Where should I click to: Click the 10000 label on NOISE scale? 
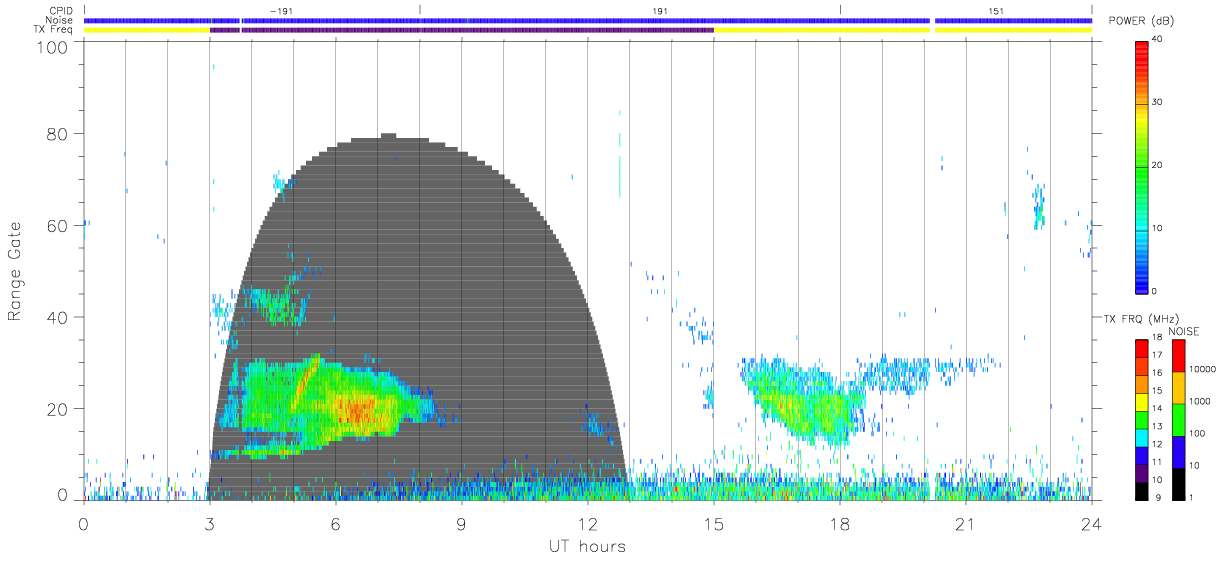[x=1203, y=369]
